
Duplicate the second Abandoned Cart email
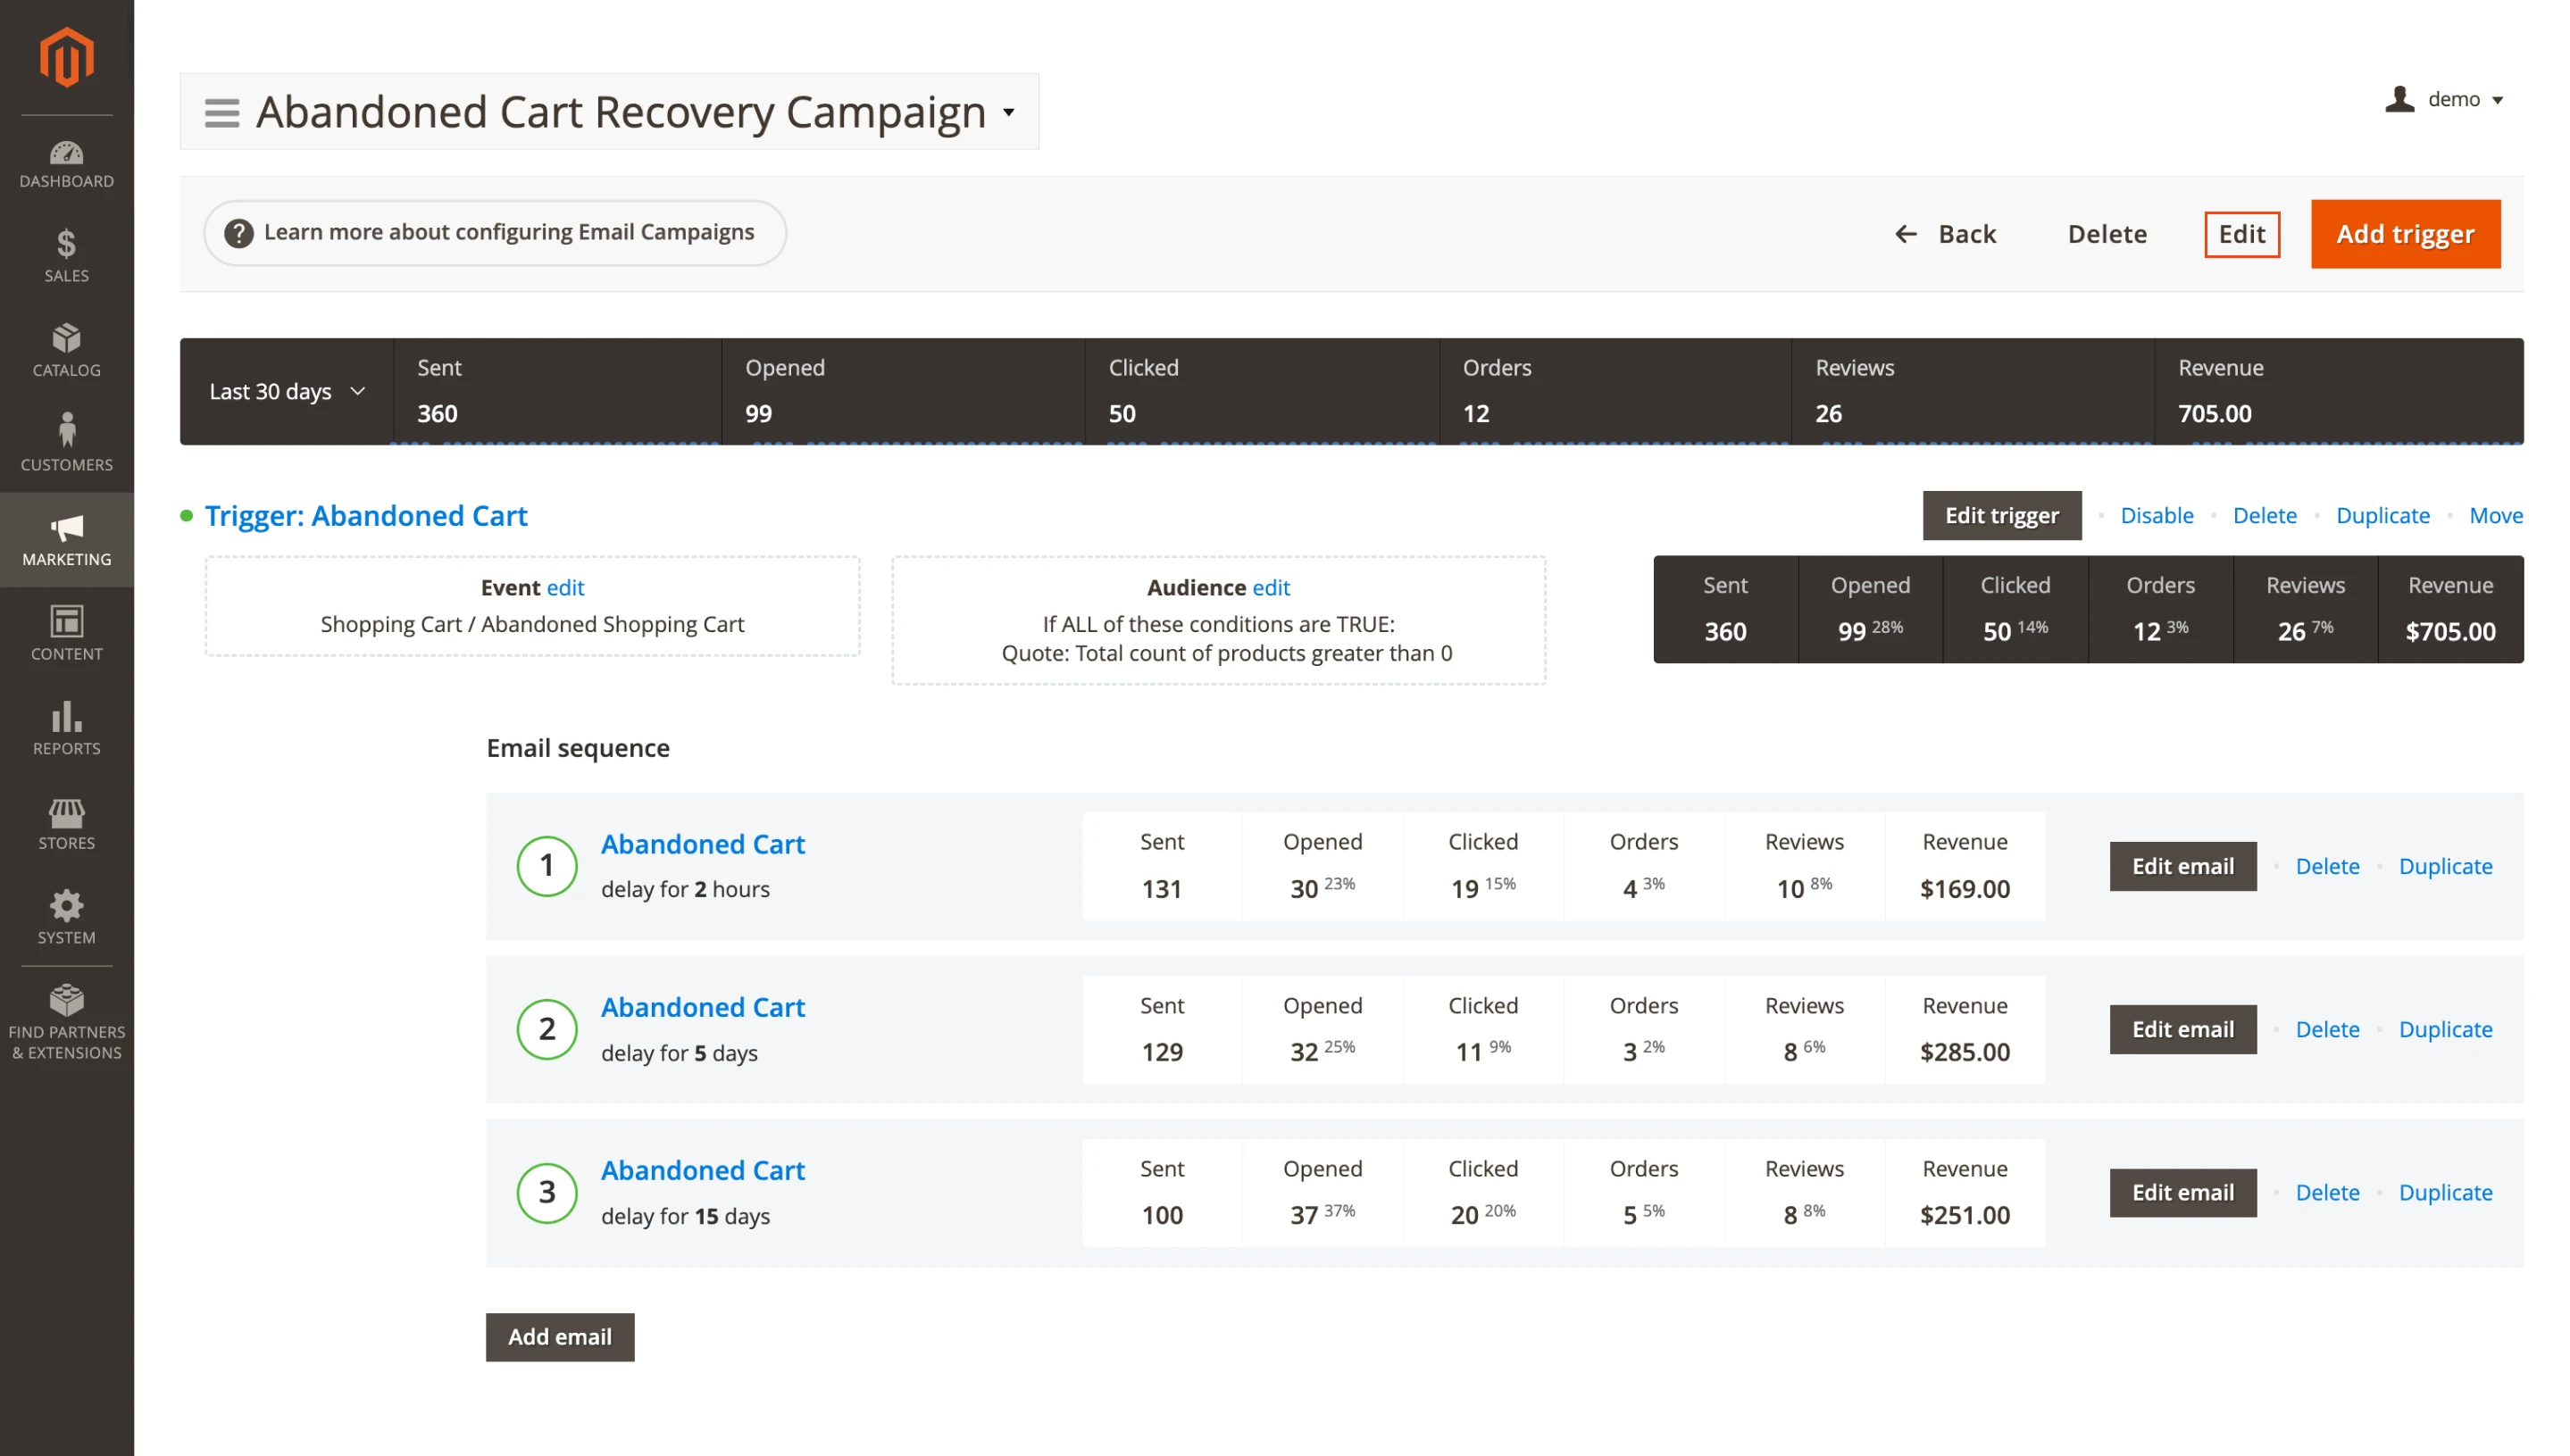pyautogui.click(x=2446, y=1029)
